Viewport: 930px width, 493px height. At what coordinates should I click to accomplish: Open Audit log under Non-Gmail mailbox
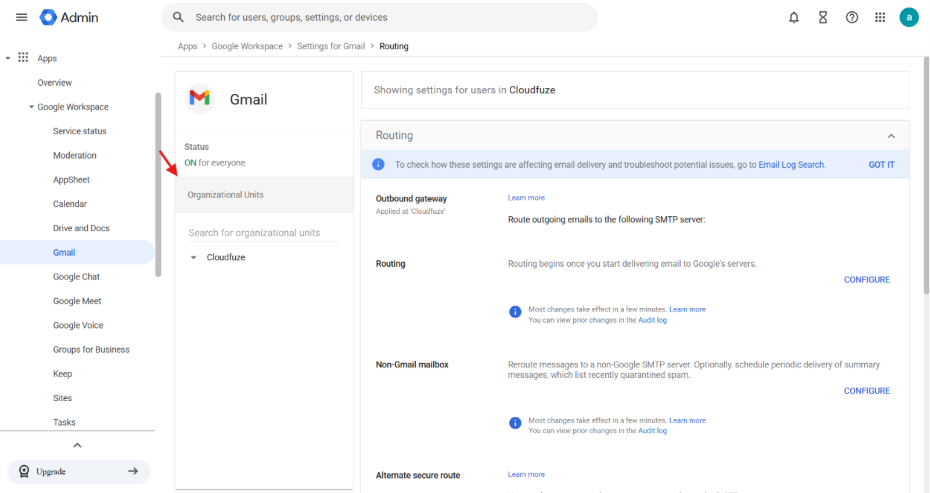pyautogui.click(x=652, y=431)
